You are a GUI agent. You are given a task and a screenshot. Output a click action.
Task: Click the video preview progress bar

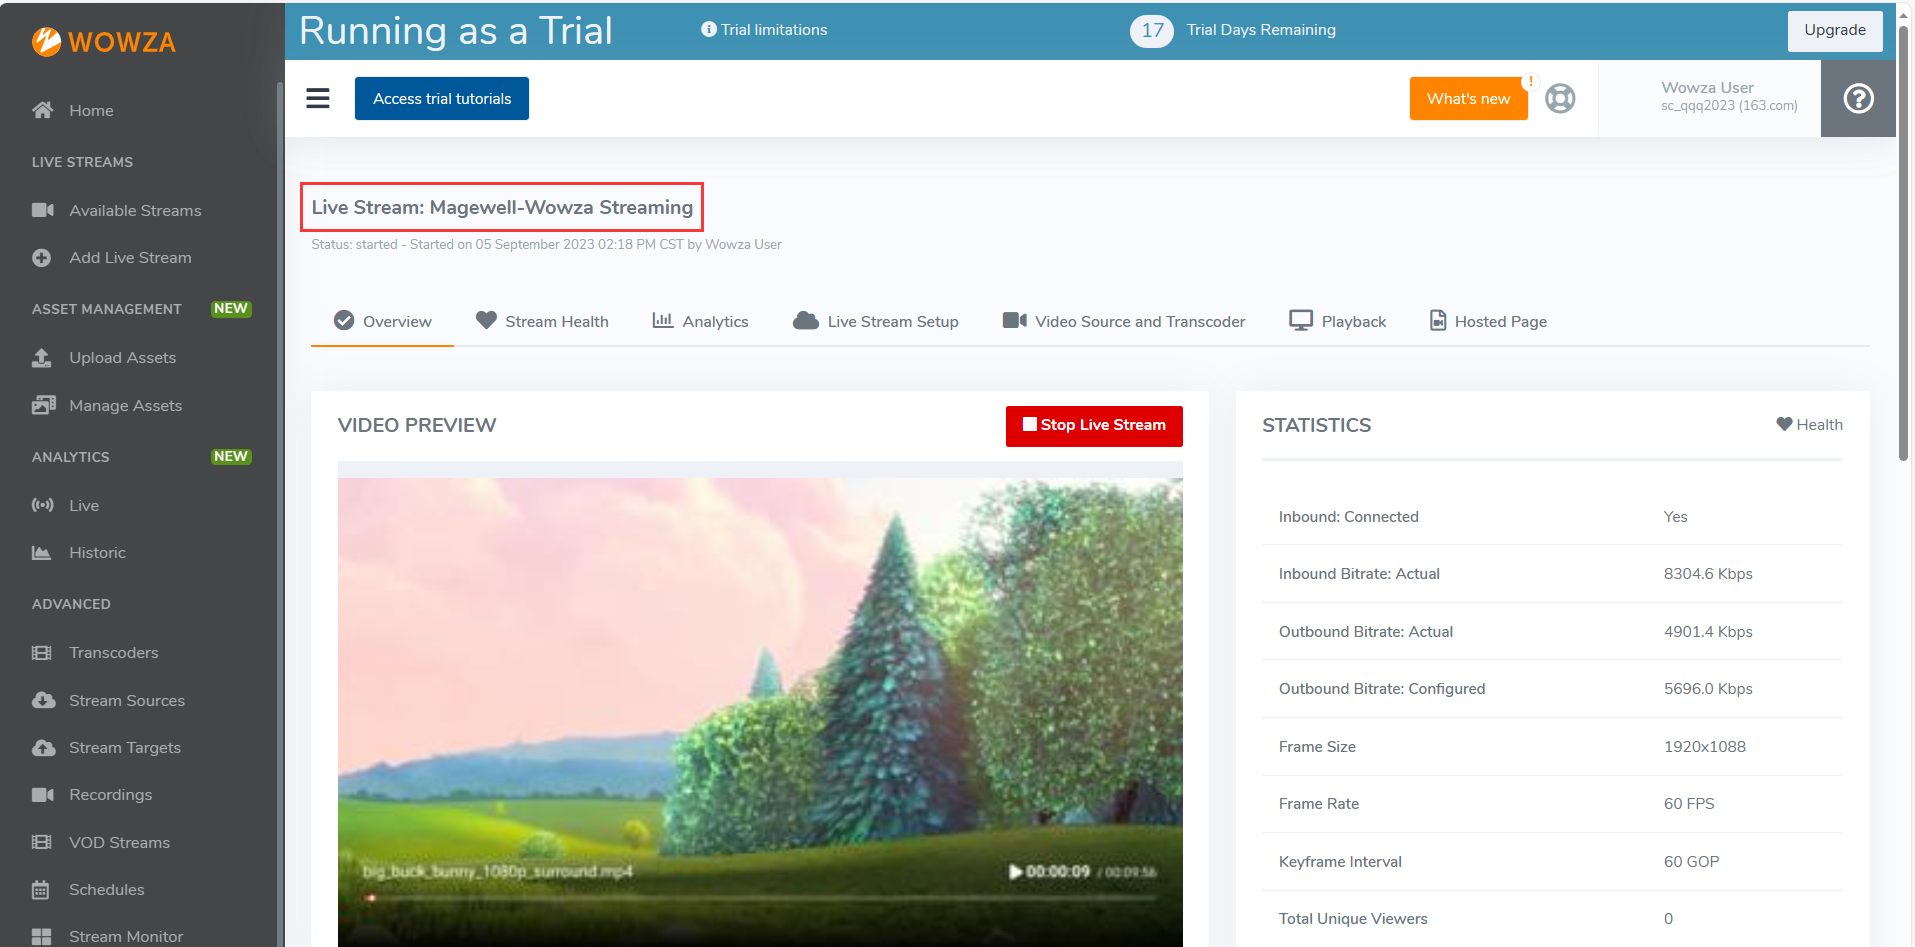click(760, 898)
